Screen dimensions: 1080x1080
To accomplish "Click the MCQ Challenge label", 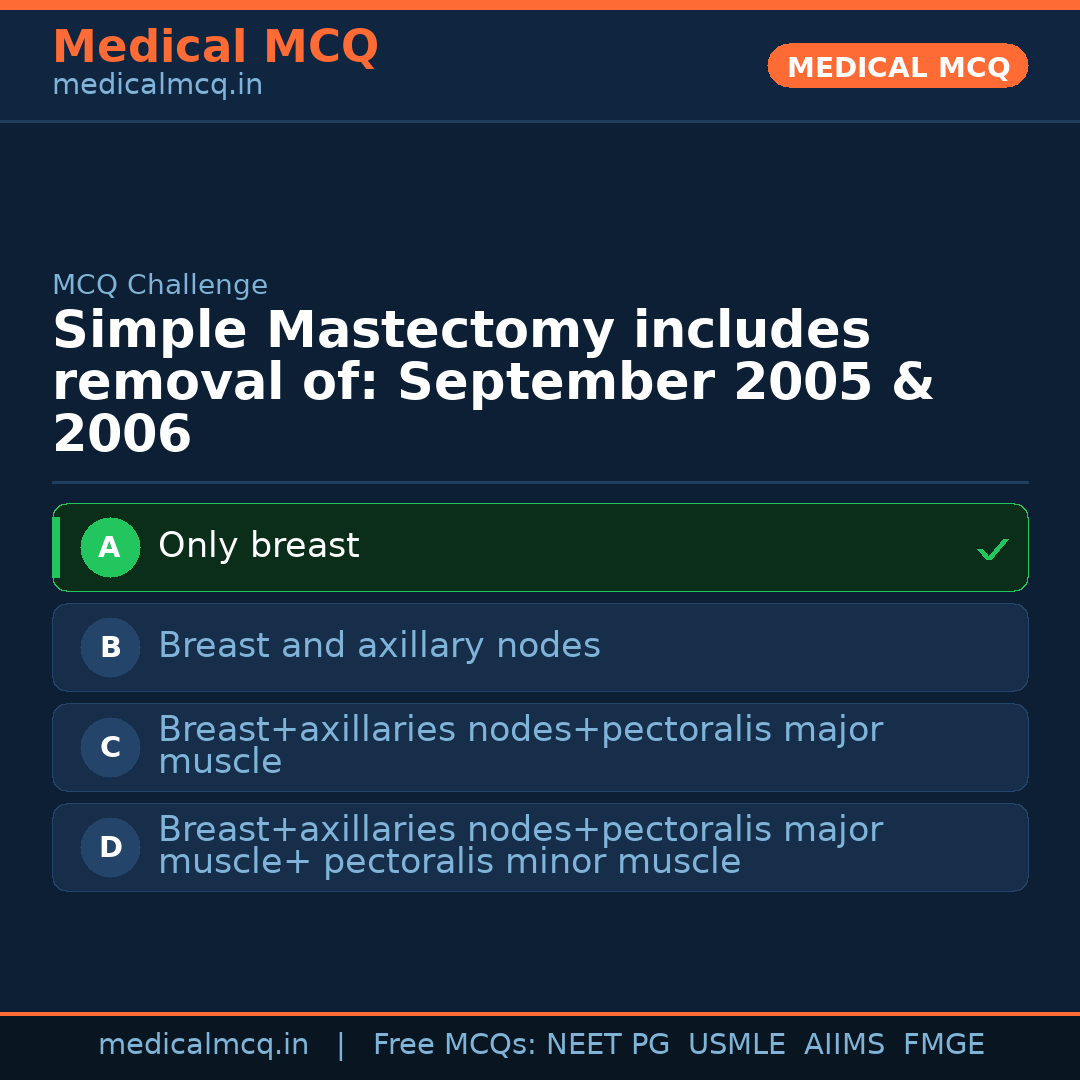I will [x=160, y=285].
